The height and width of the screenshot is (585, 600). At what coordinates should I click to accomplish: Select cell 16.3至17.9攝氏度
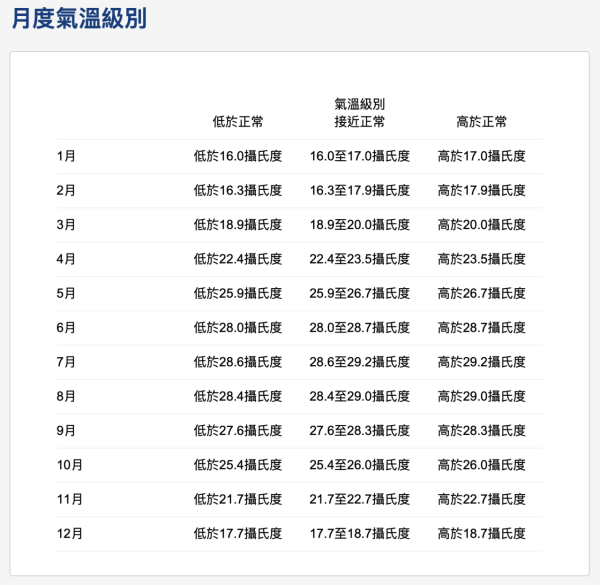pos(360,191)
